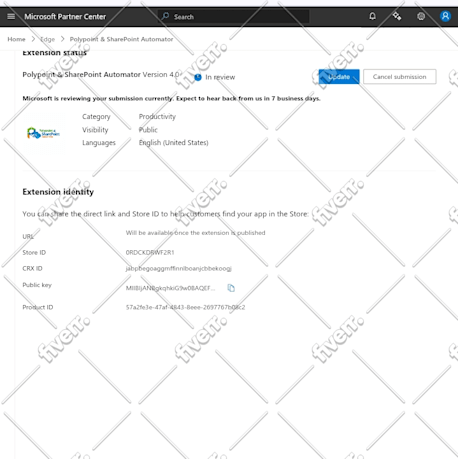Click the Visibility label
The width and height of the screenshot is (458, 459).
pos(95,130)
